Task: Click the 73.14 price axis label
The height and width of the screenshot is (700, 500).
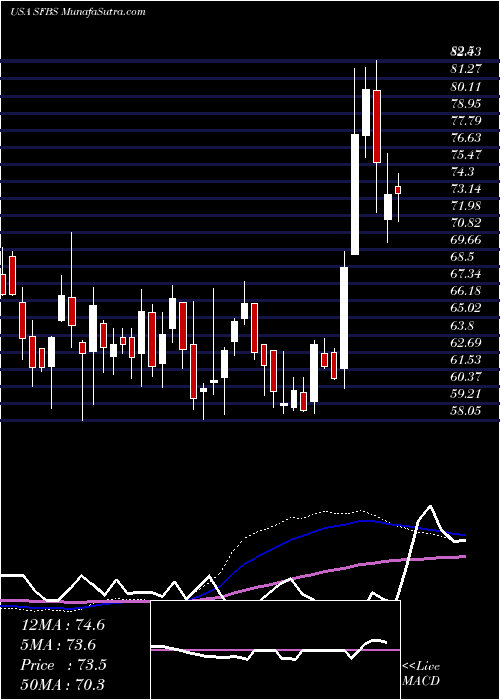Action: [466, 189]
